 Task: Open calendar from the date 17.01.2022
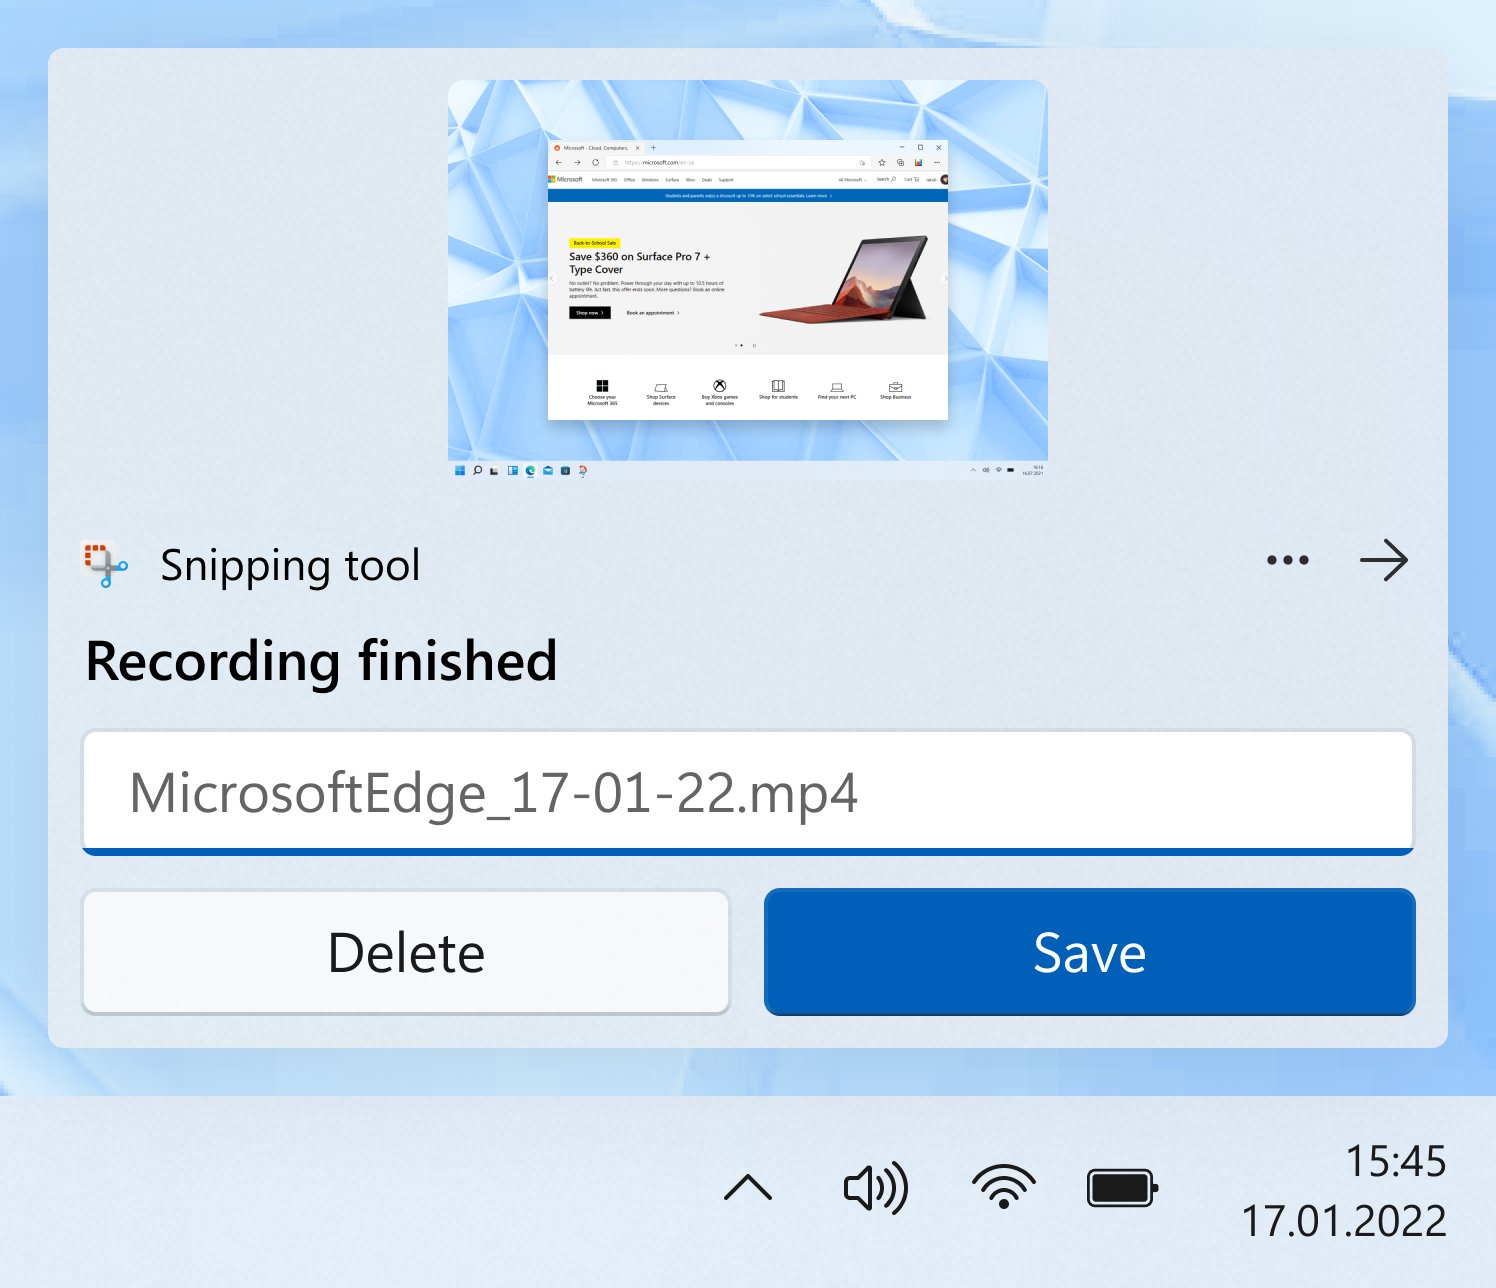(1343, 1221)
